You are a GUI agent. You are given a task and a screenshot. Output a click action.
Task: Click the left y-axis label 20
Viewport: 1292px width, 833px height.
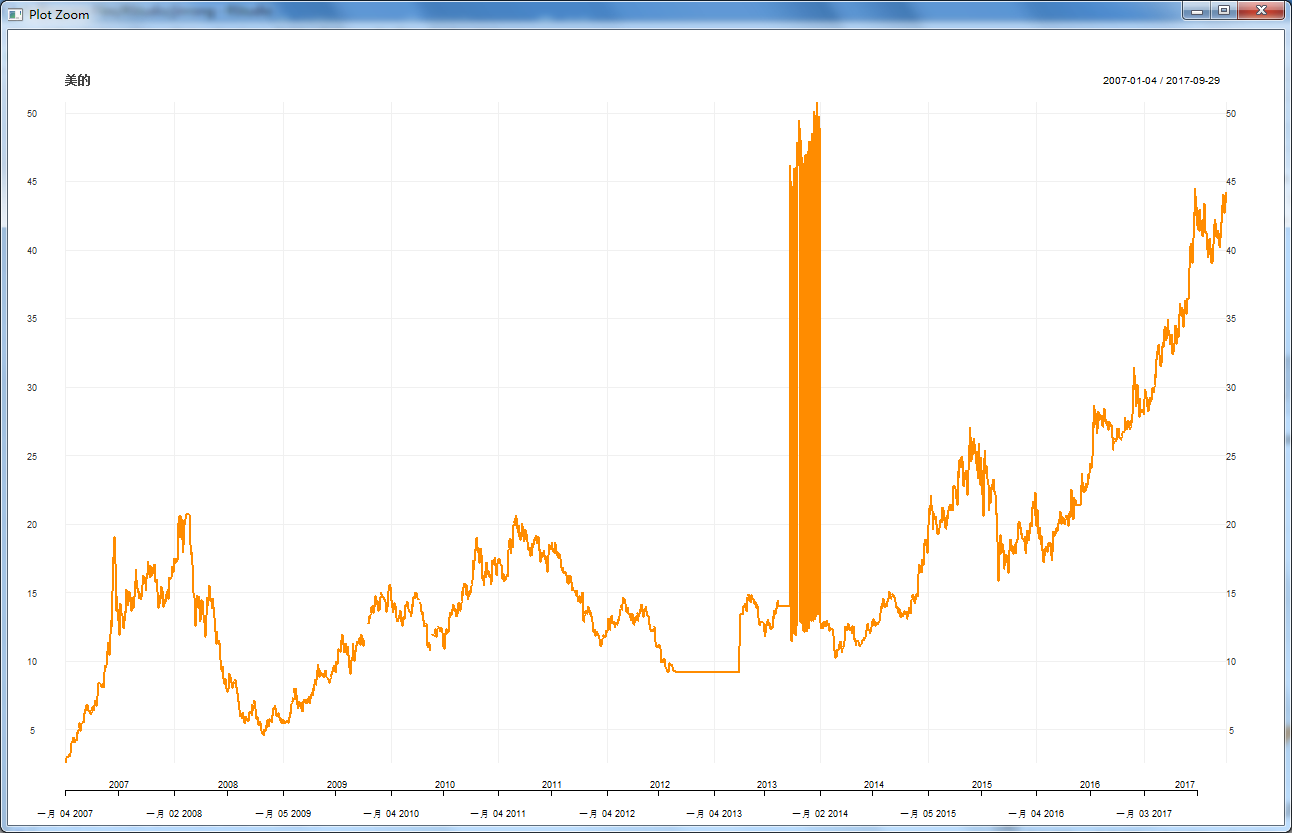(x=32, y=525)
